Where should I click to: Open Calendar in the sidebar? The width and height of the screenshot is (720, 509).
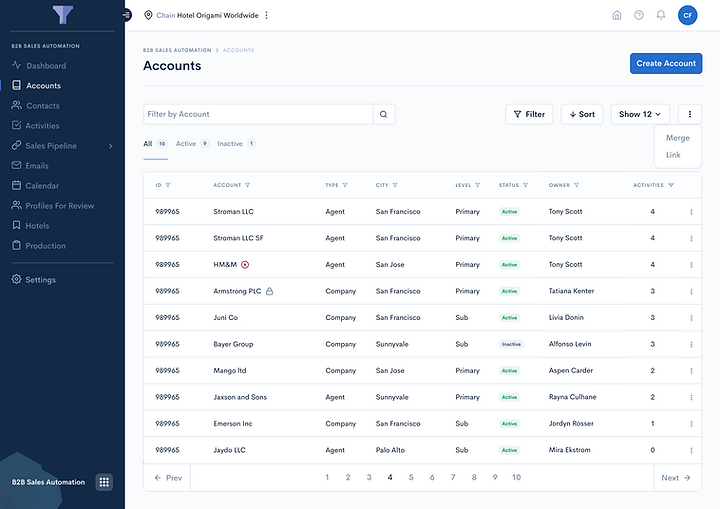35,186
